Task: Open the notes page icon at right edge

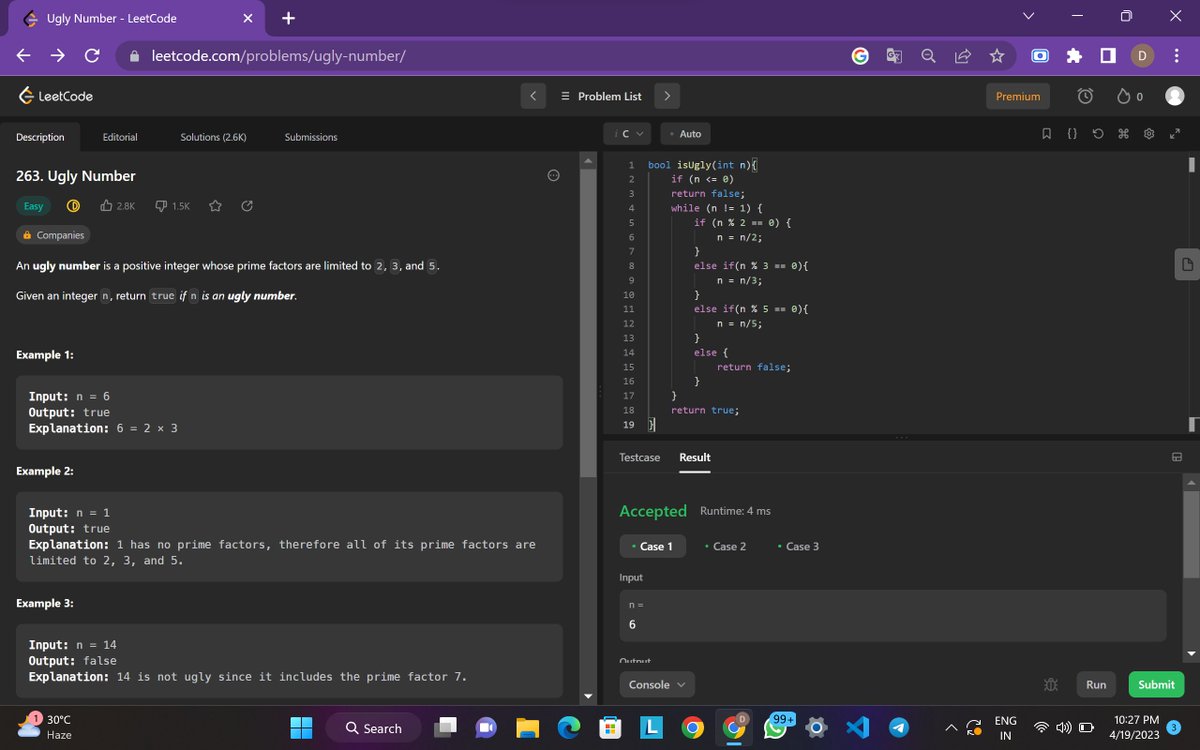Action: pyautogui.click(x=1186, y=265)
